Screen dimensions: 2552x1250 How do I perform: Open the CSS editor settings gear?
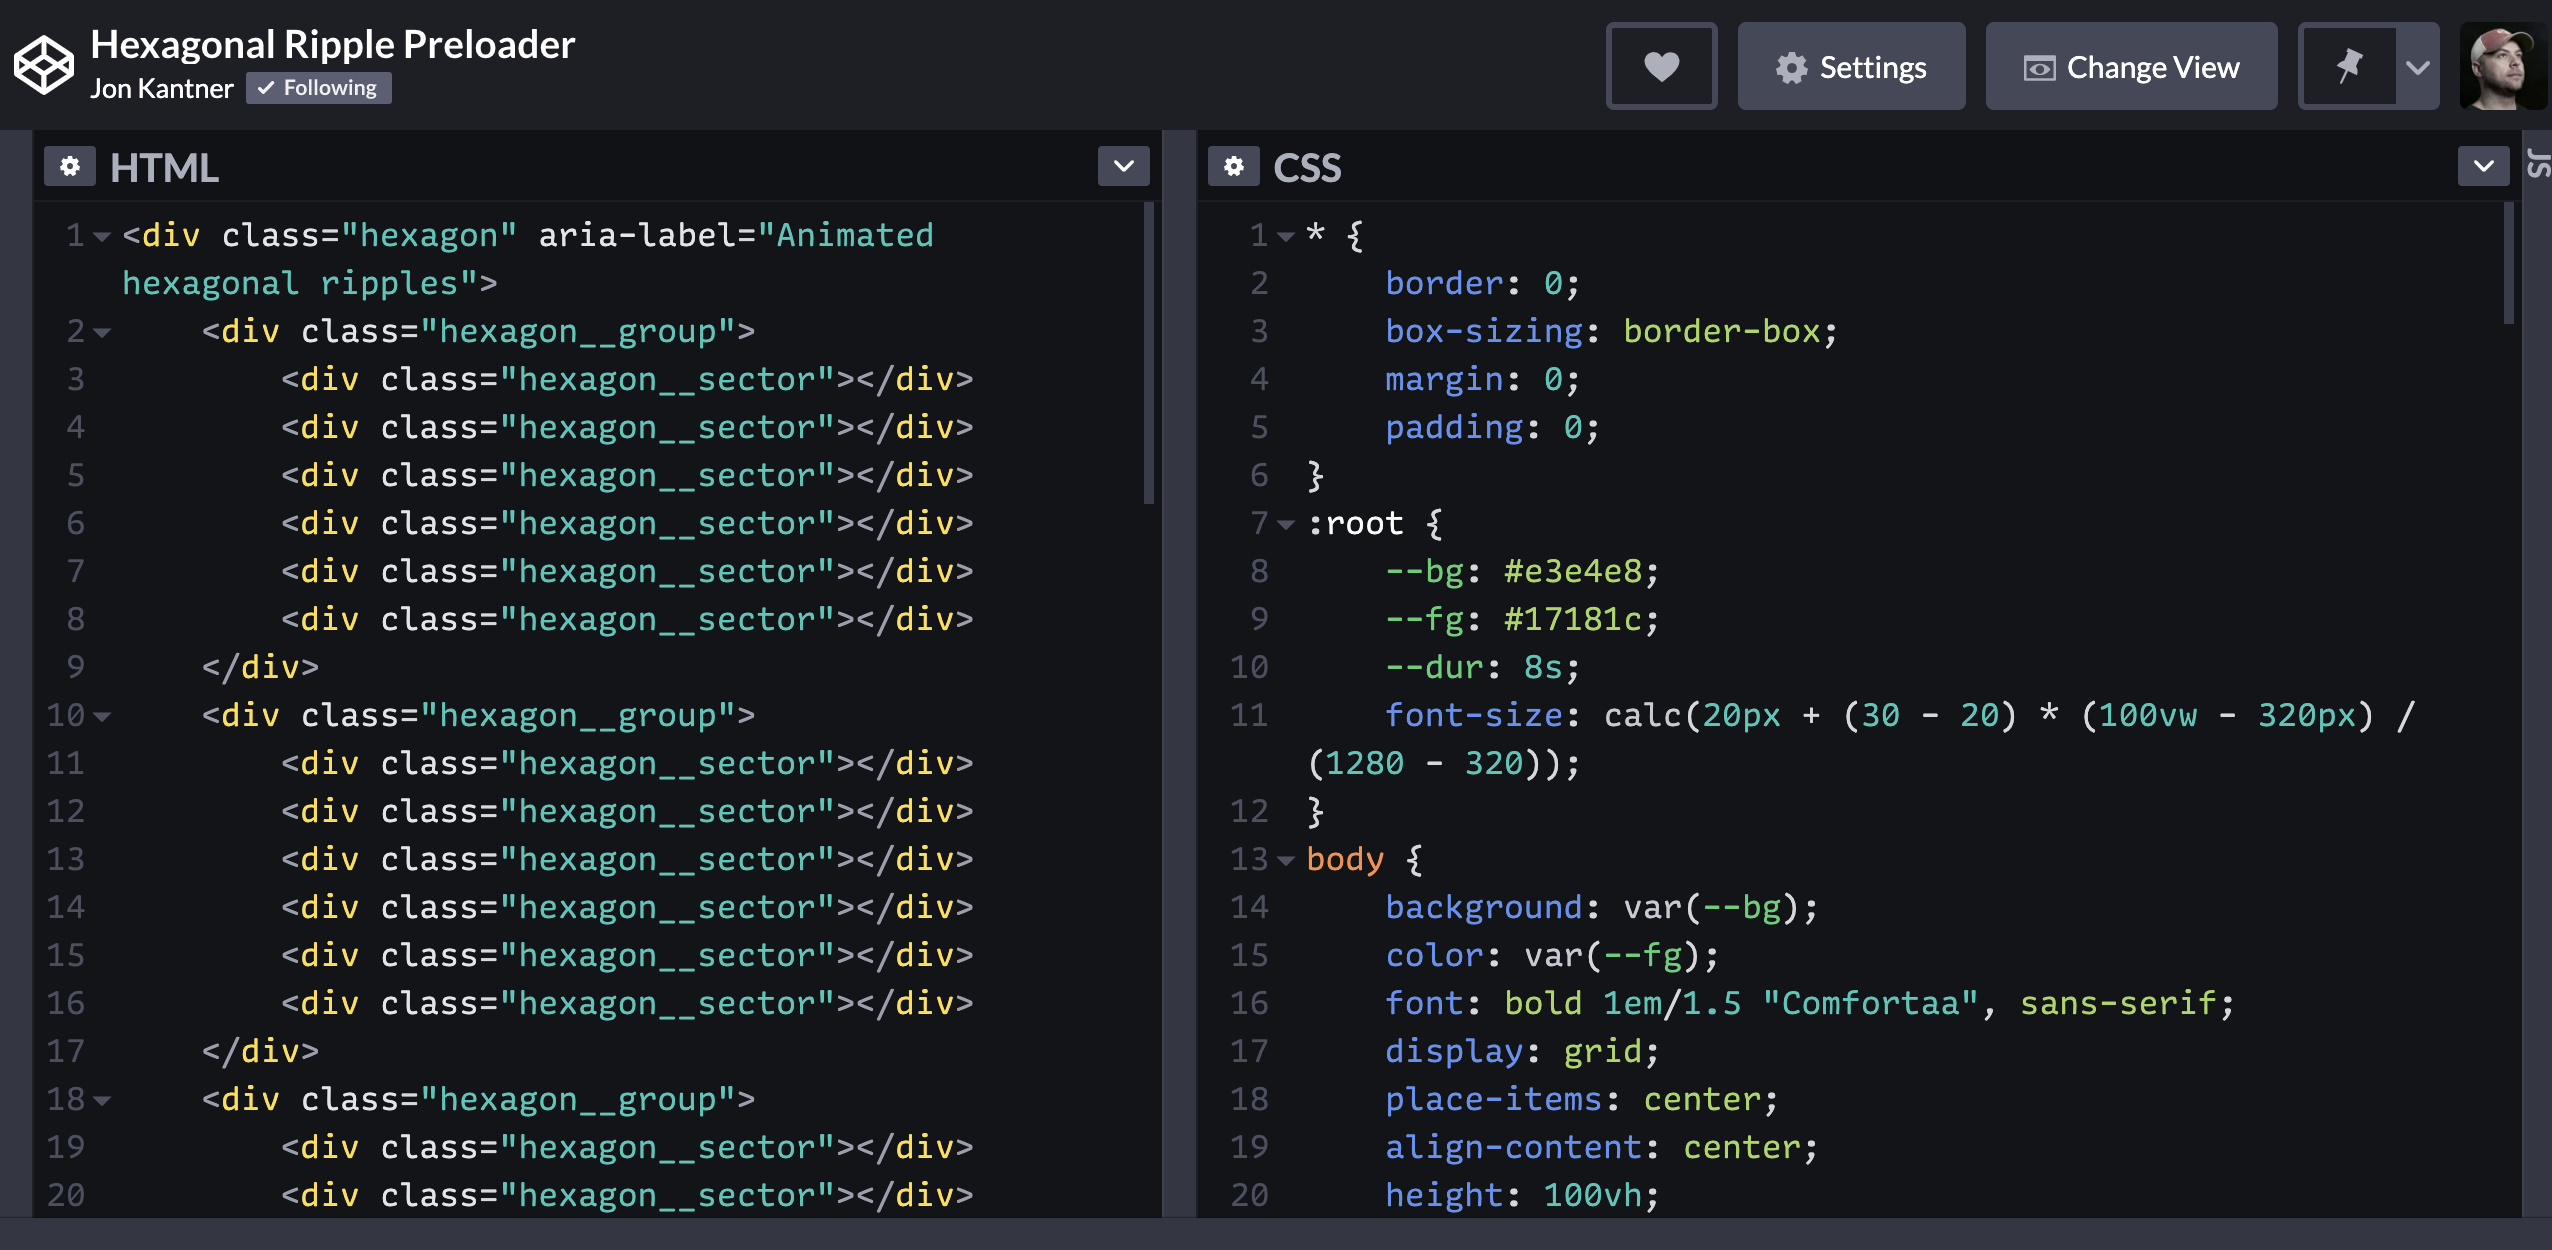[1234, 166]
